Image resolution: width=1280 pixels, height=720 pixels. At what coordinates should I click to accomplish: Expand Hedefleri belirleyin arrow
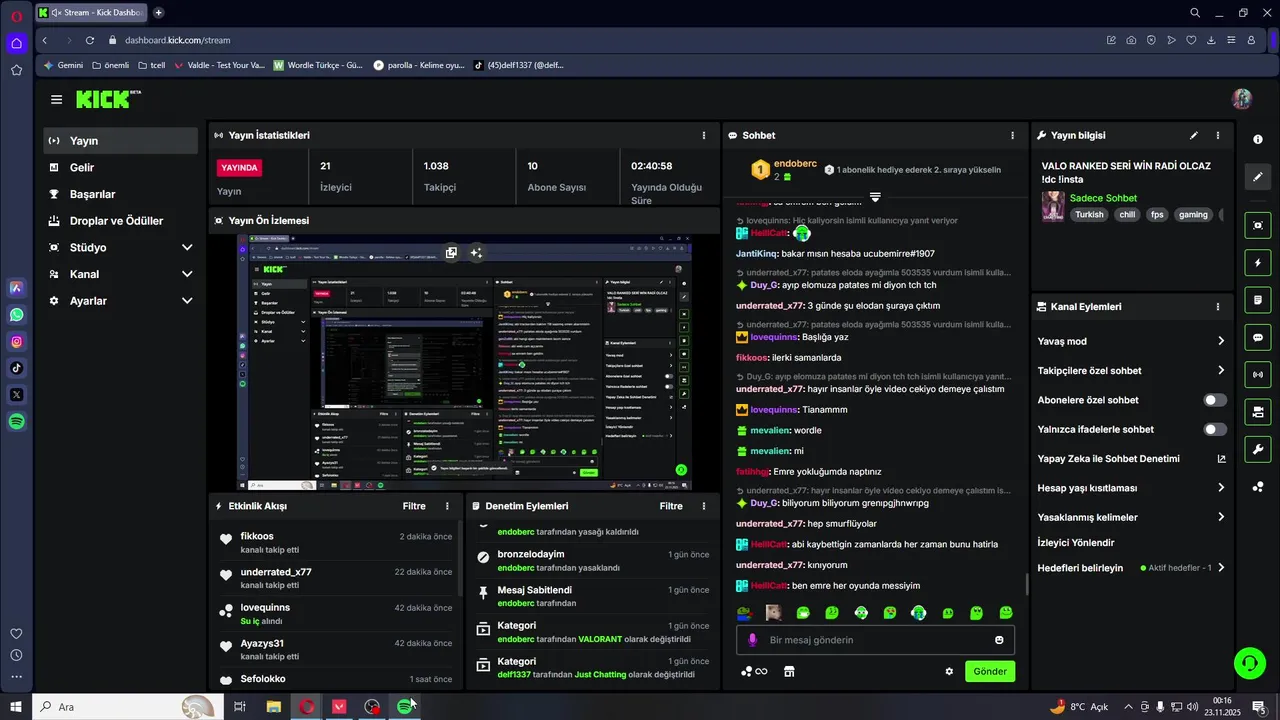[1221, 568]
